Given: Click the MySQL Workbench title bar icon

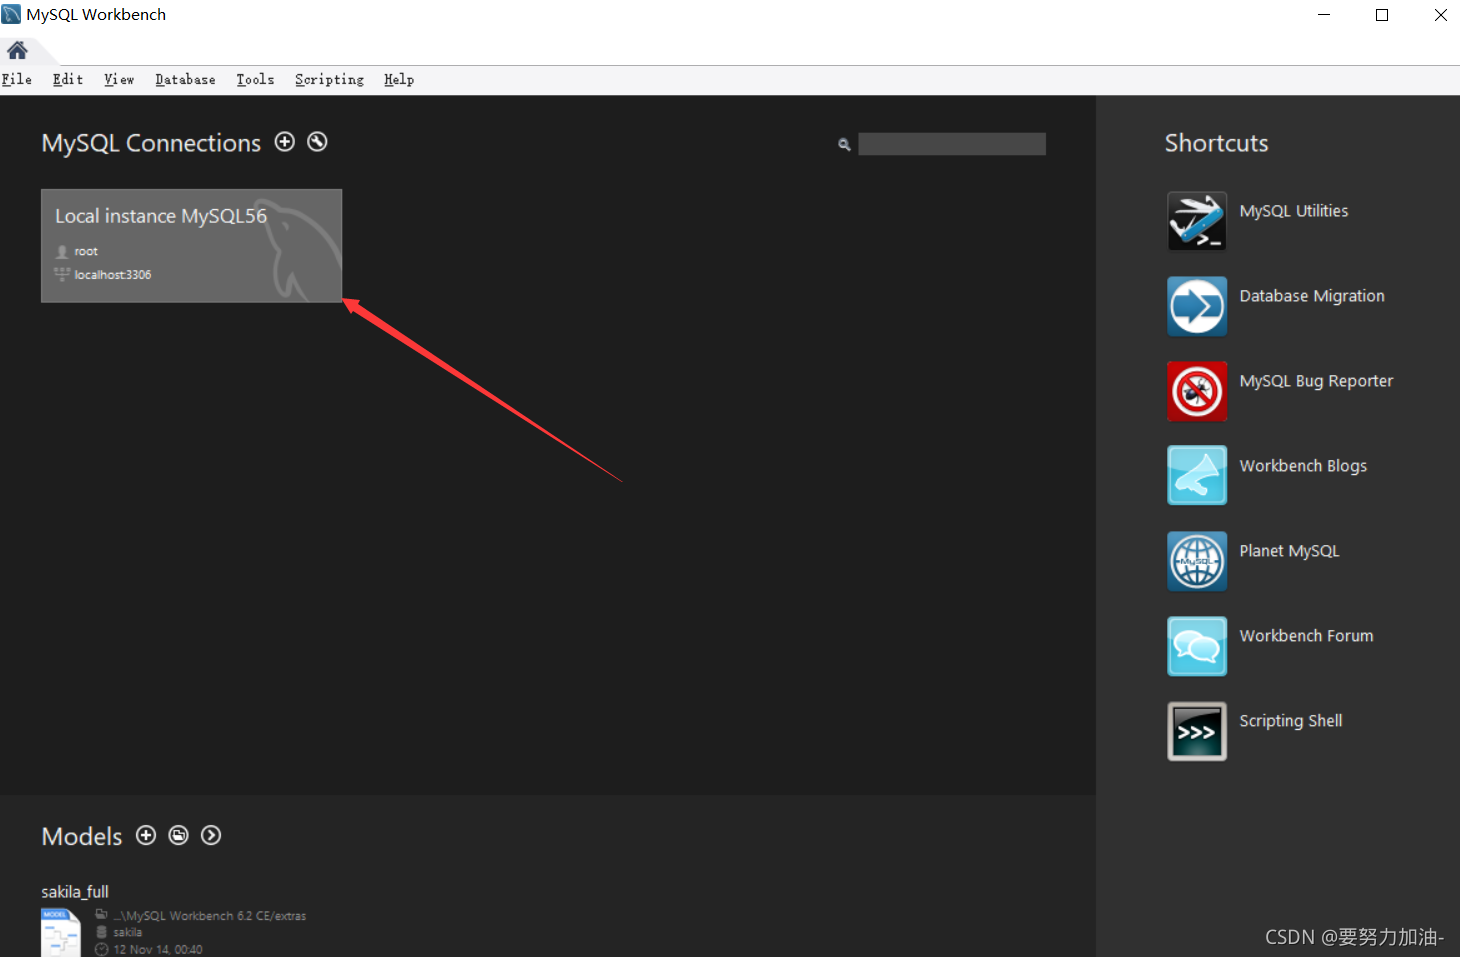Looking at the screenshot, I should point(12,15).
